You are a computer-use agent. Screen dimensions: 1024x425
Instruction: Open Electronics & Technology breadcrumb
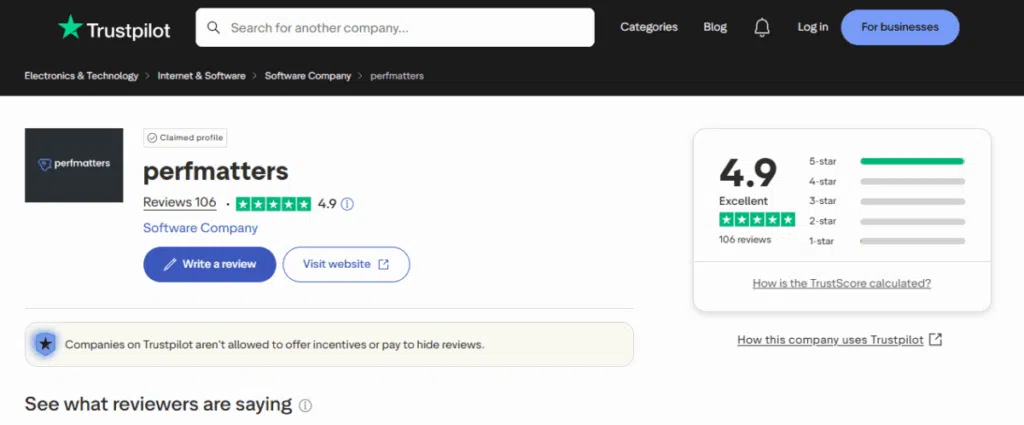(x=82, y=76)
